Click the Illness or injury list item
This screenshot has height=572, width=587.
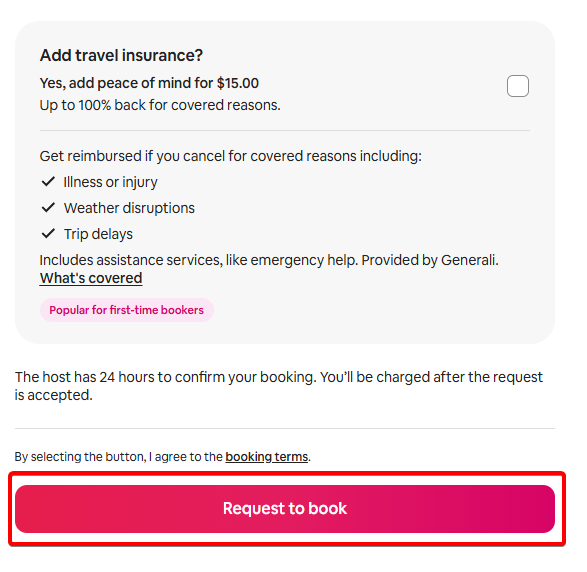pos(110,182)
